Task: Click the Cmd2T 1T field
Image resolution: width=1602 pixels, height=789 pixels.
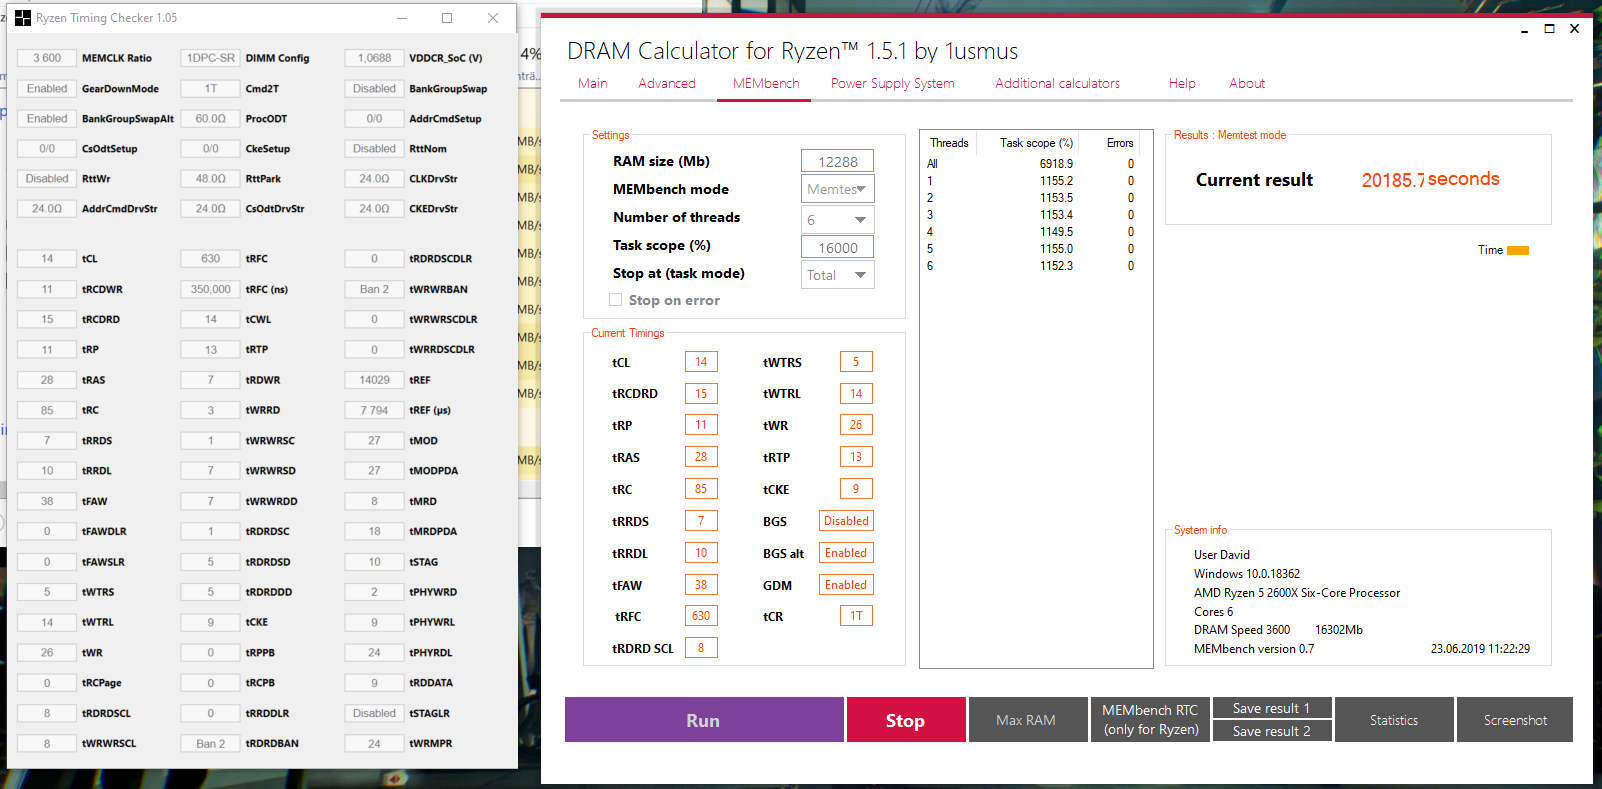Action: (211, 88)
